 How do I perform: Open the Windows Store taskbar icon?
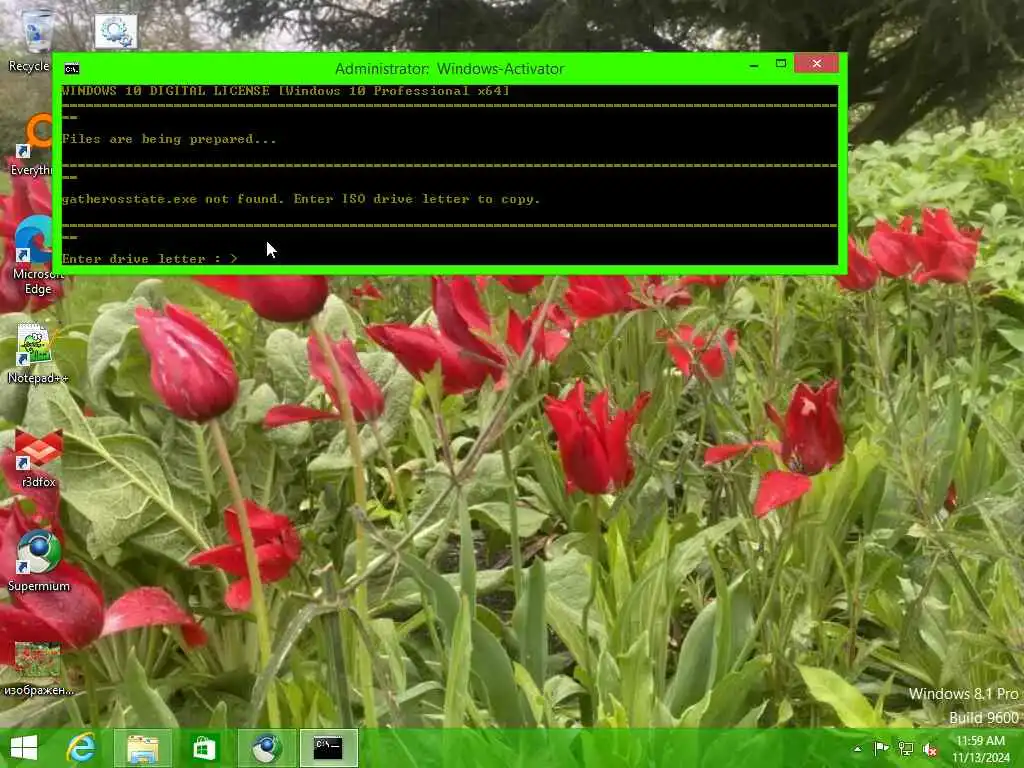click(204, 748)
